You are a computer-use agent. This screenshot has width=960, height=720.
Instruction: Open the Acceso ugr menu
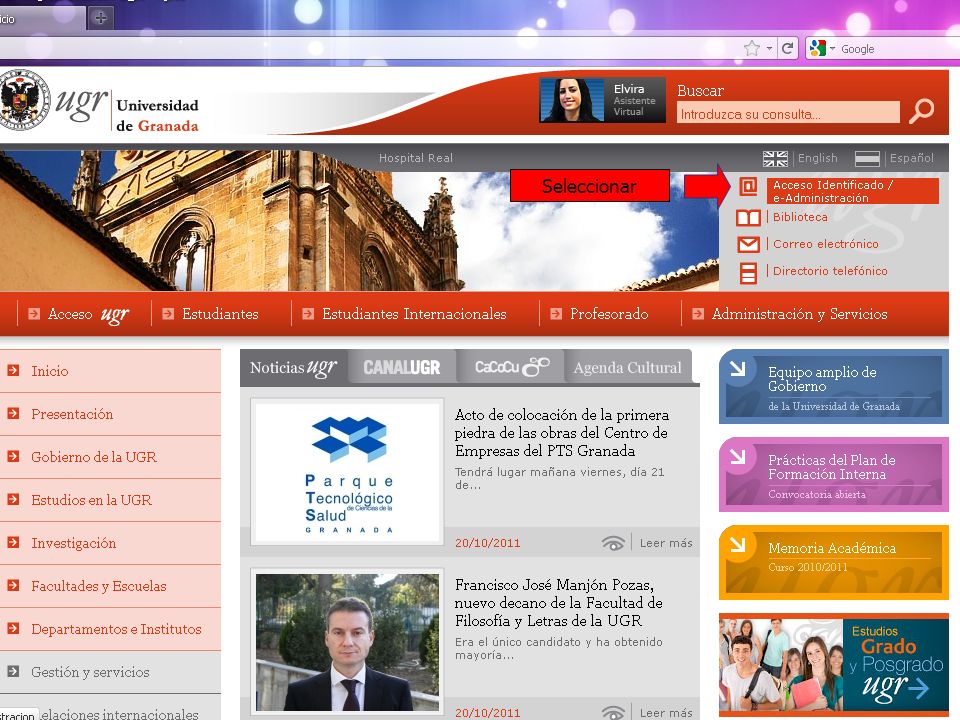89,314
